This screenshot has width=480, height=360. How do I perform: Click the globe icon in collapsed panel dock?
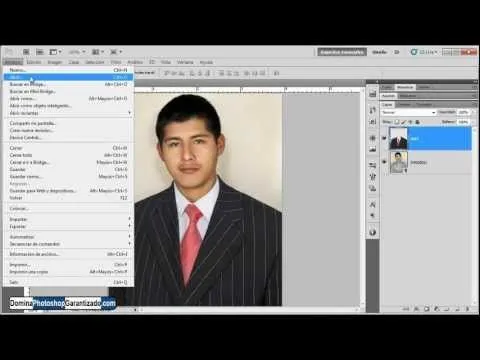point(373,232)
